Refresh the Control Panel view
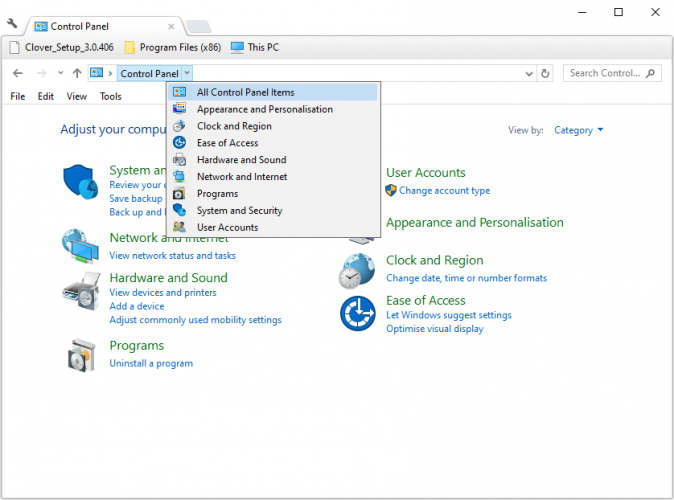The width and height of the screenshot is (674, 500). tap(545, 74)
